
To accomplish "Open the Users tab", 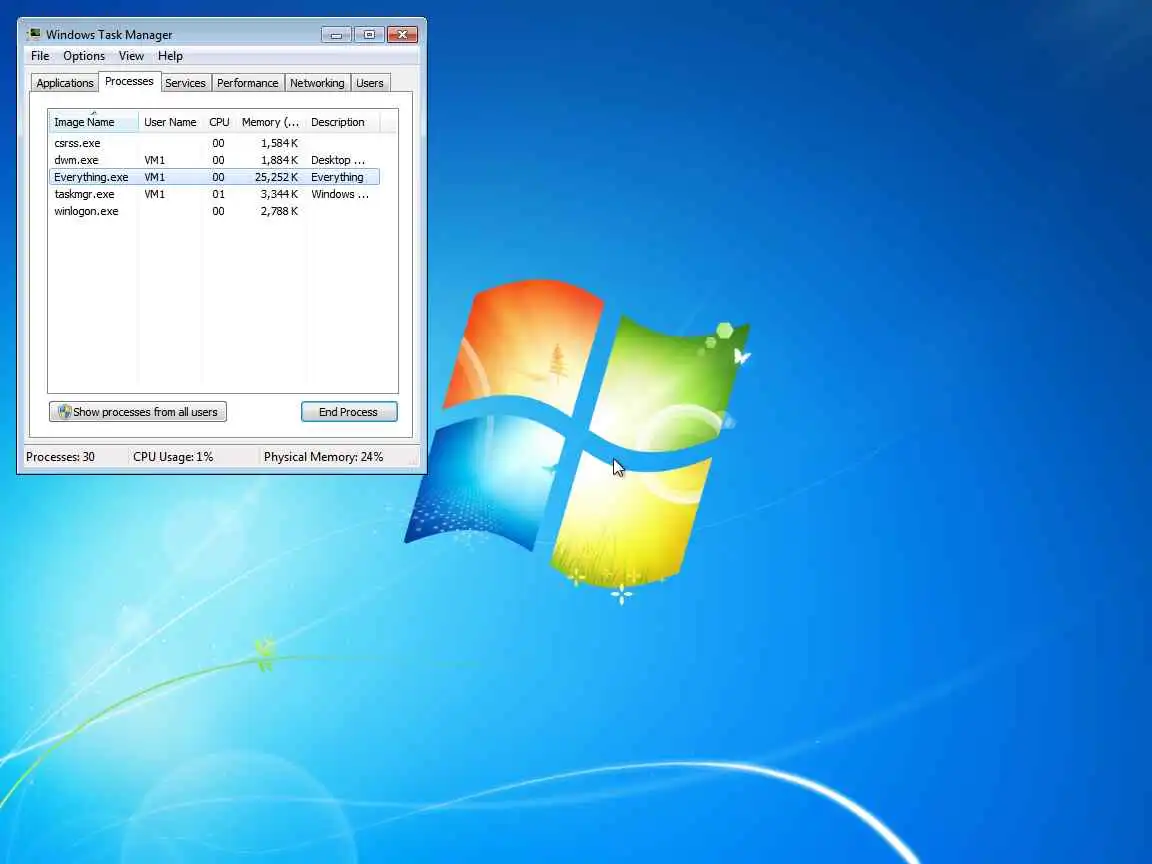I will click(370, 83).
